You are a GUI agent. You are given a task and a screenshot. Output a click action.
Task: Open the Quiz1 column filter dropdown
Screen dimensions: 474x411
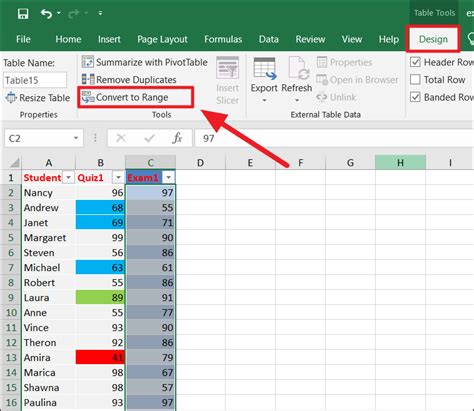pos(118,178)
